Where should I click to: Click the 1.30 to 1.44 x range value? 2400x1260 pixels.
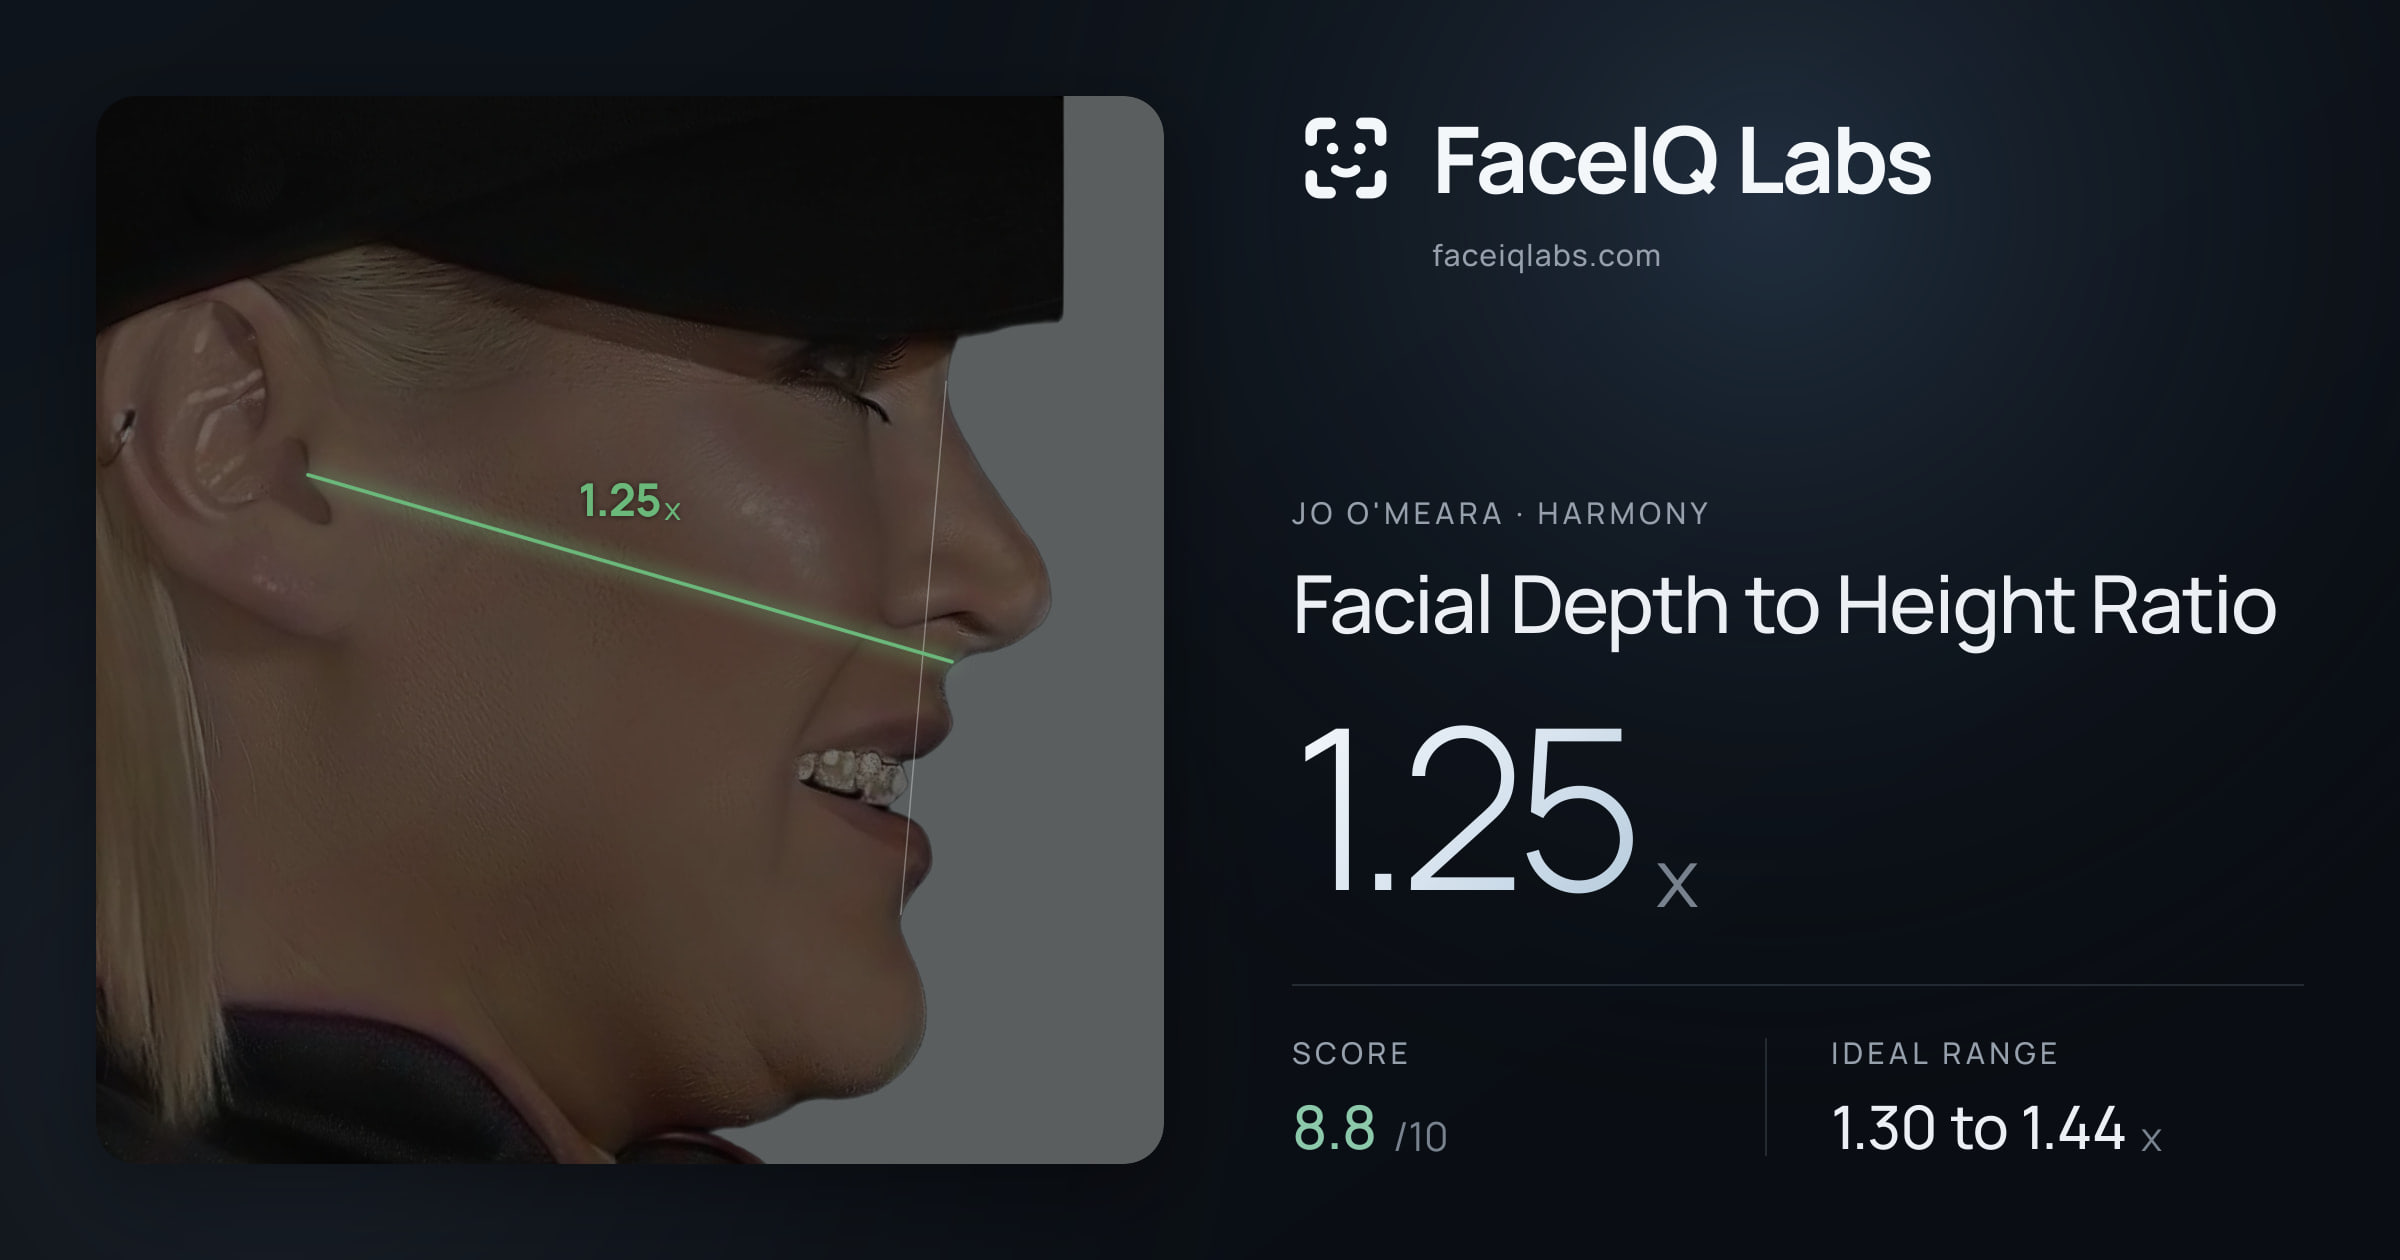coord(1996,1129)
